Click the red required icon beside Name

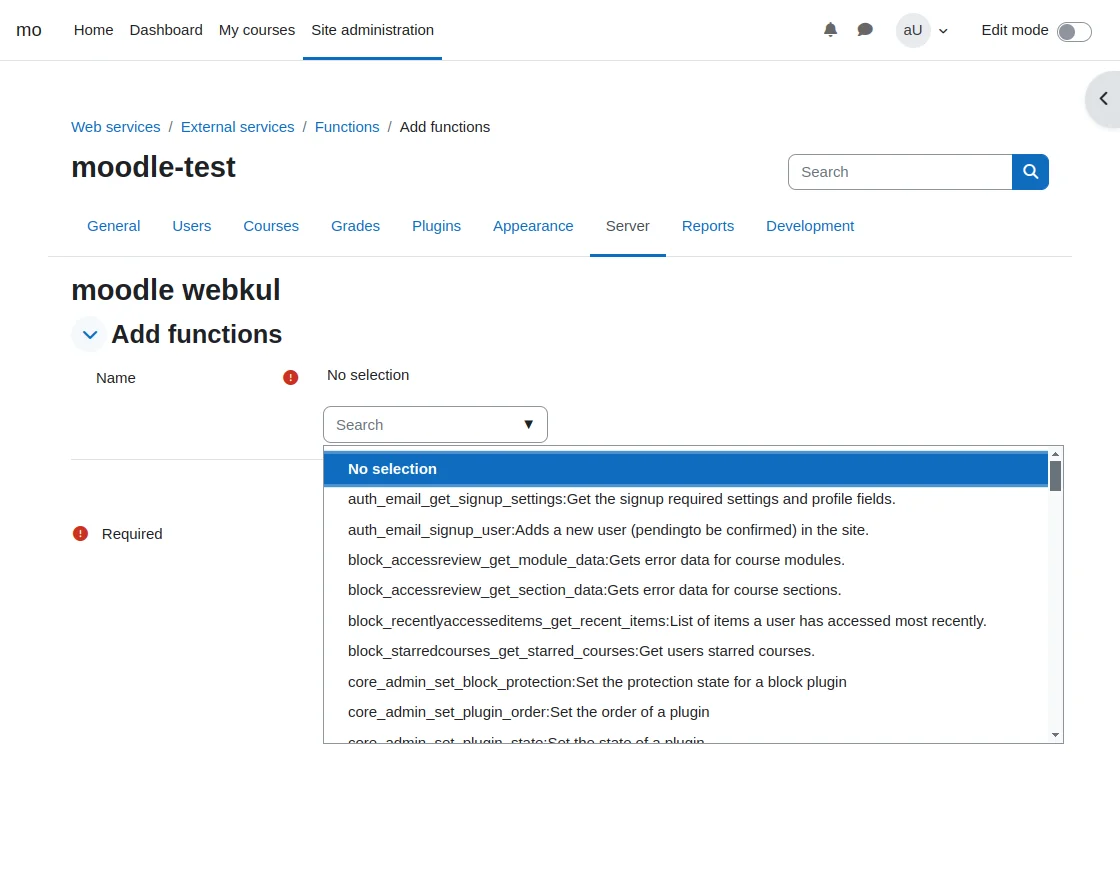coord(290,377)
